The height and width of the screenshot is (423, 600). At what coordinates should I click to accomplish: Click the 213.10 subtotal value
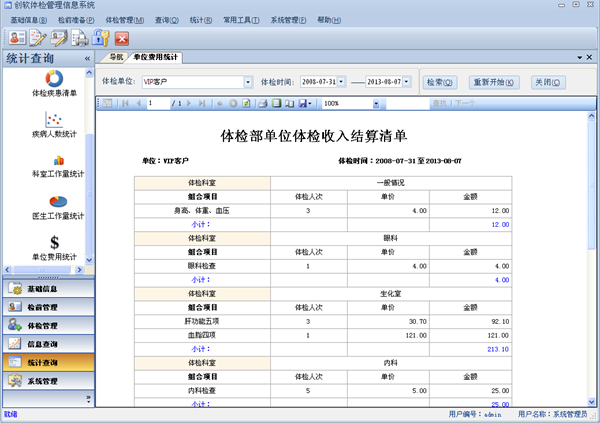click(x=498, y=349)
